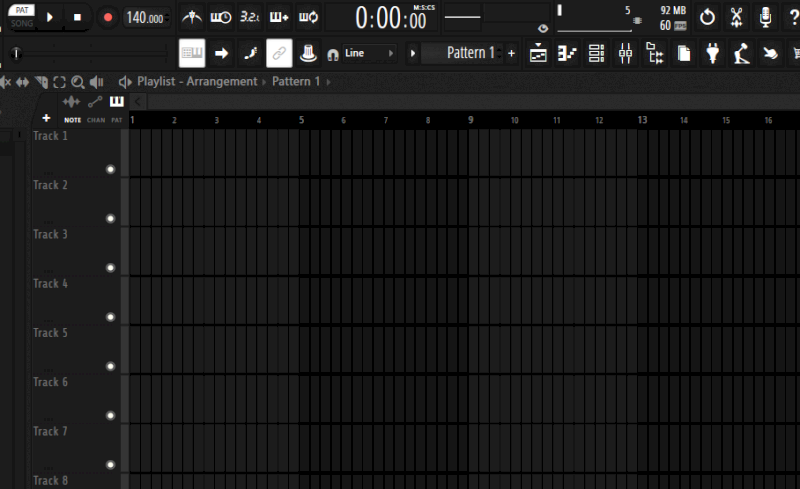Mute Track 2 with its dot

(x=110, y=218)
